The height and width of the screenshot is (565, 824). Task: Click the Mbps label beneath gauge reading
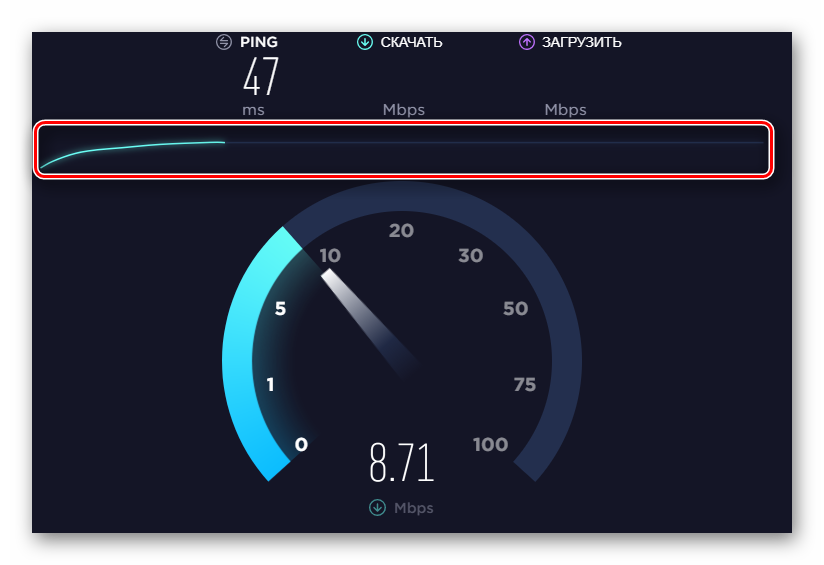tap(414, 508)
